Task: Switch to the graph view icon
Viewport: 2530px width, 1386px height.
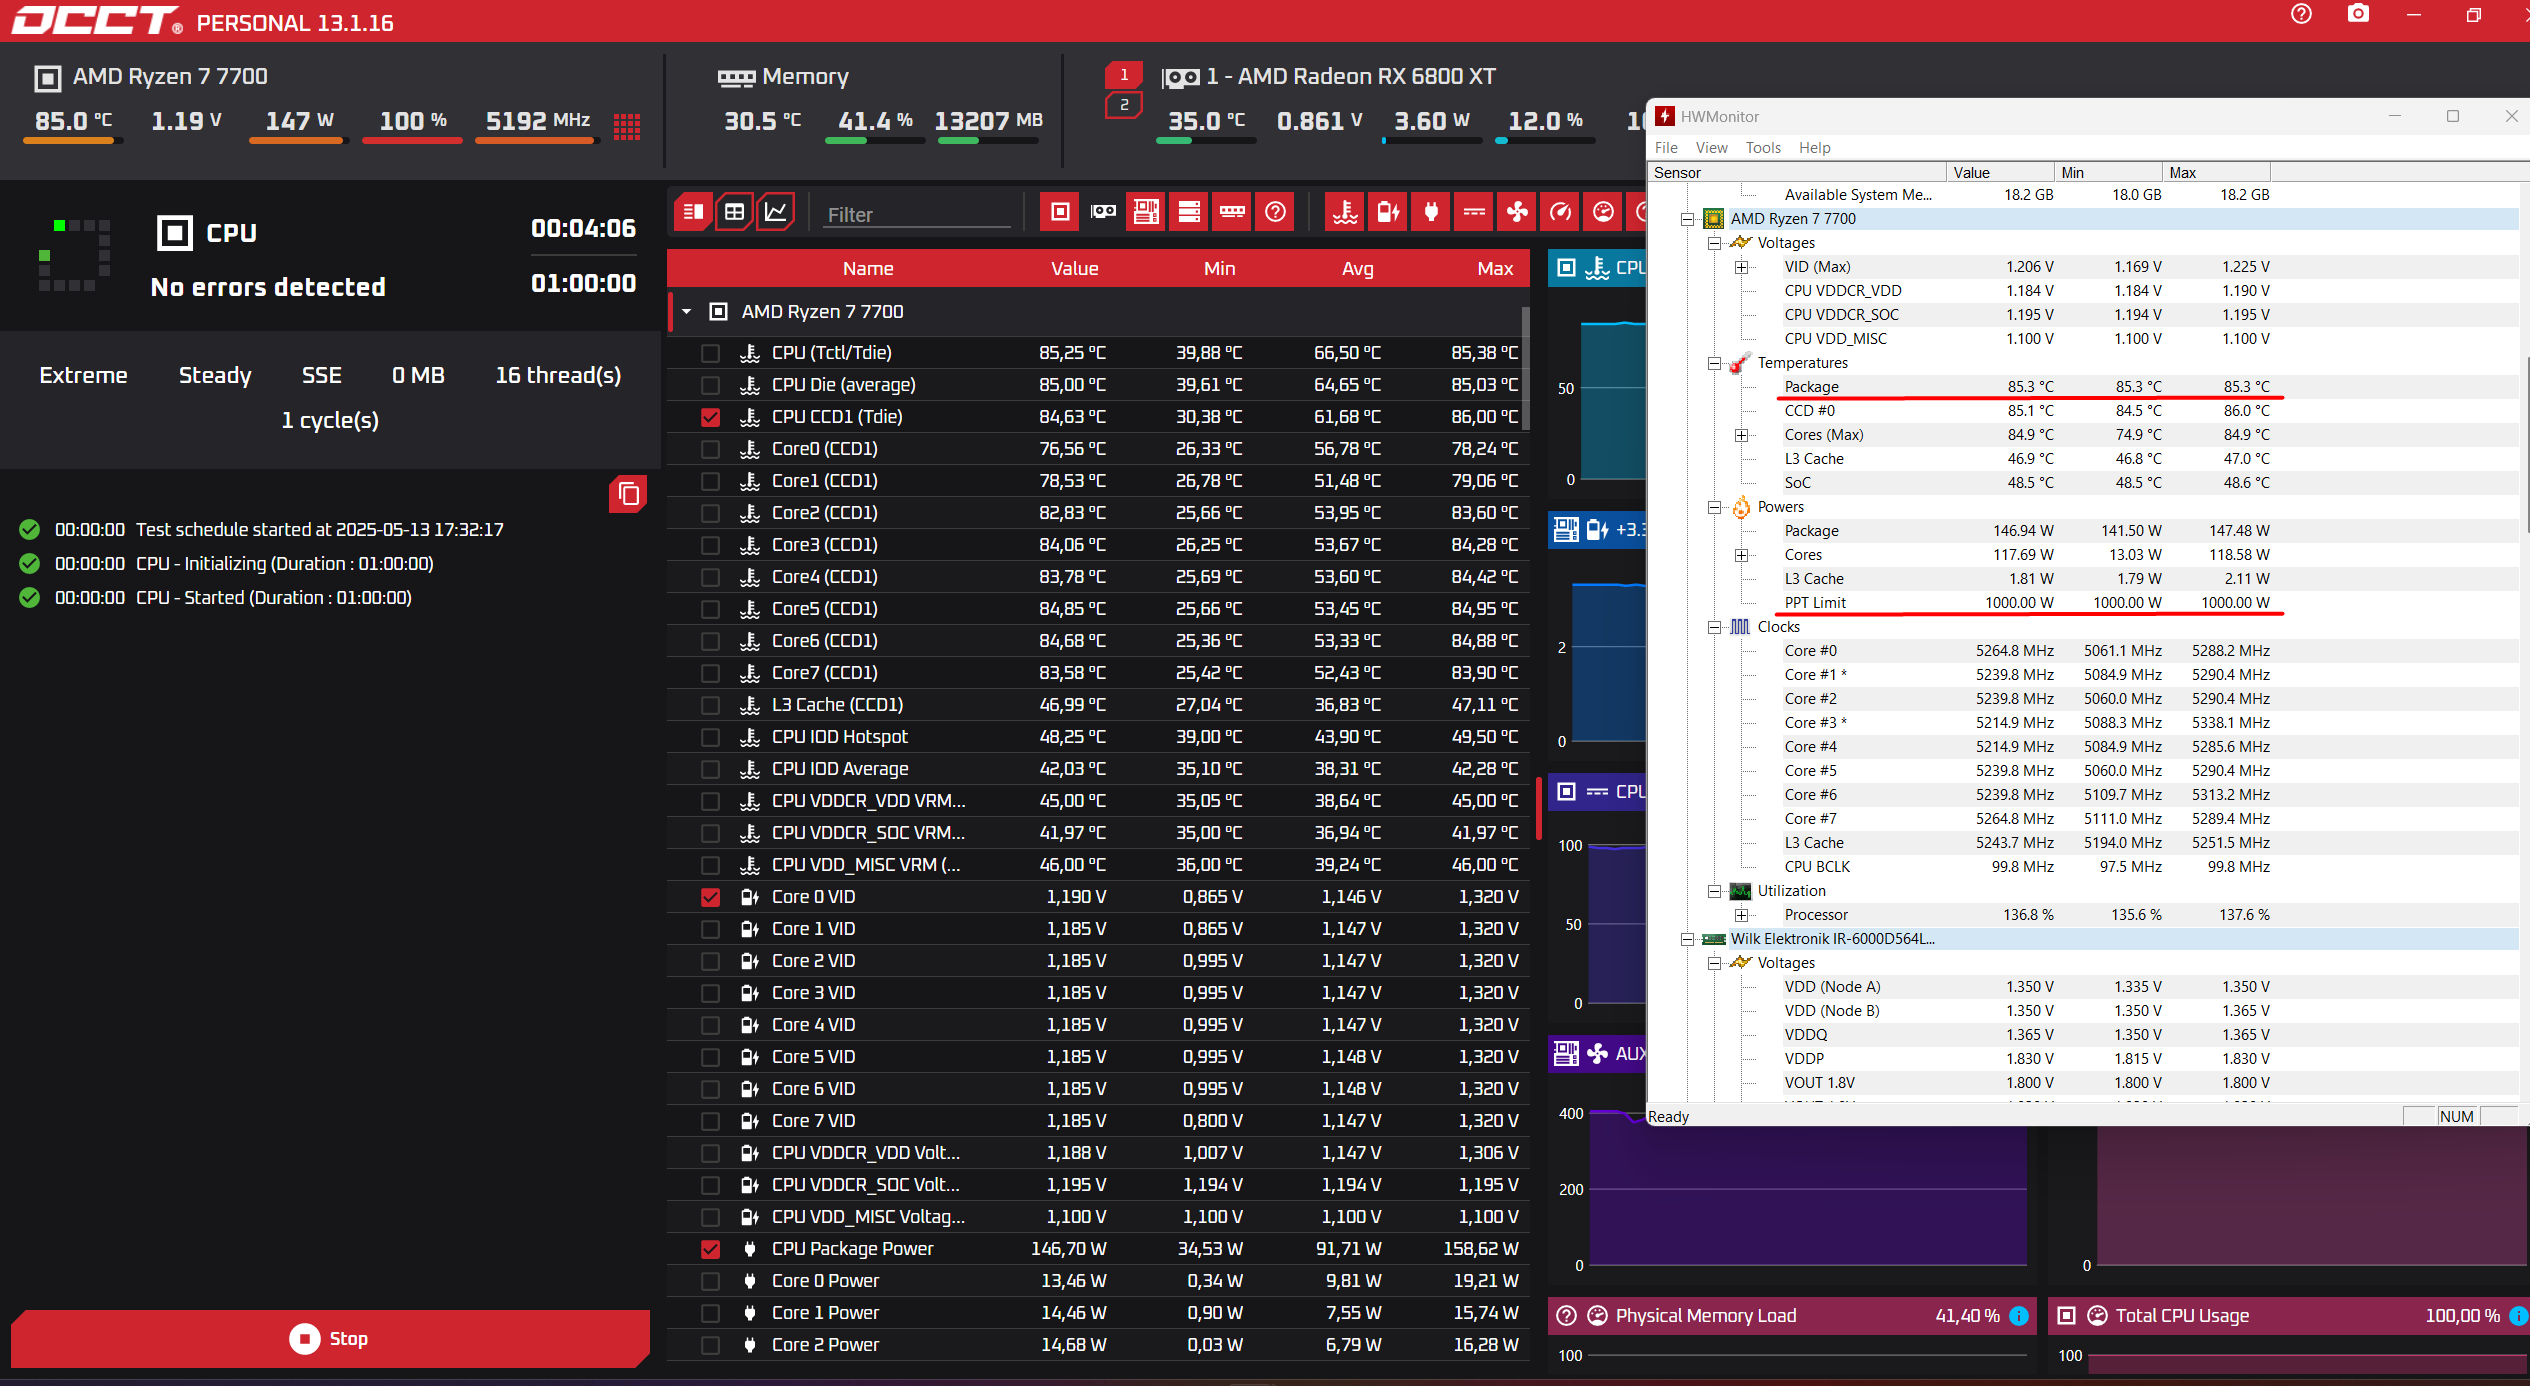Action: (776, 212)
